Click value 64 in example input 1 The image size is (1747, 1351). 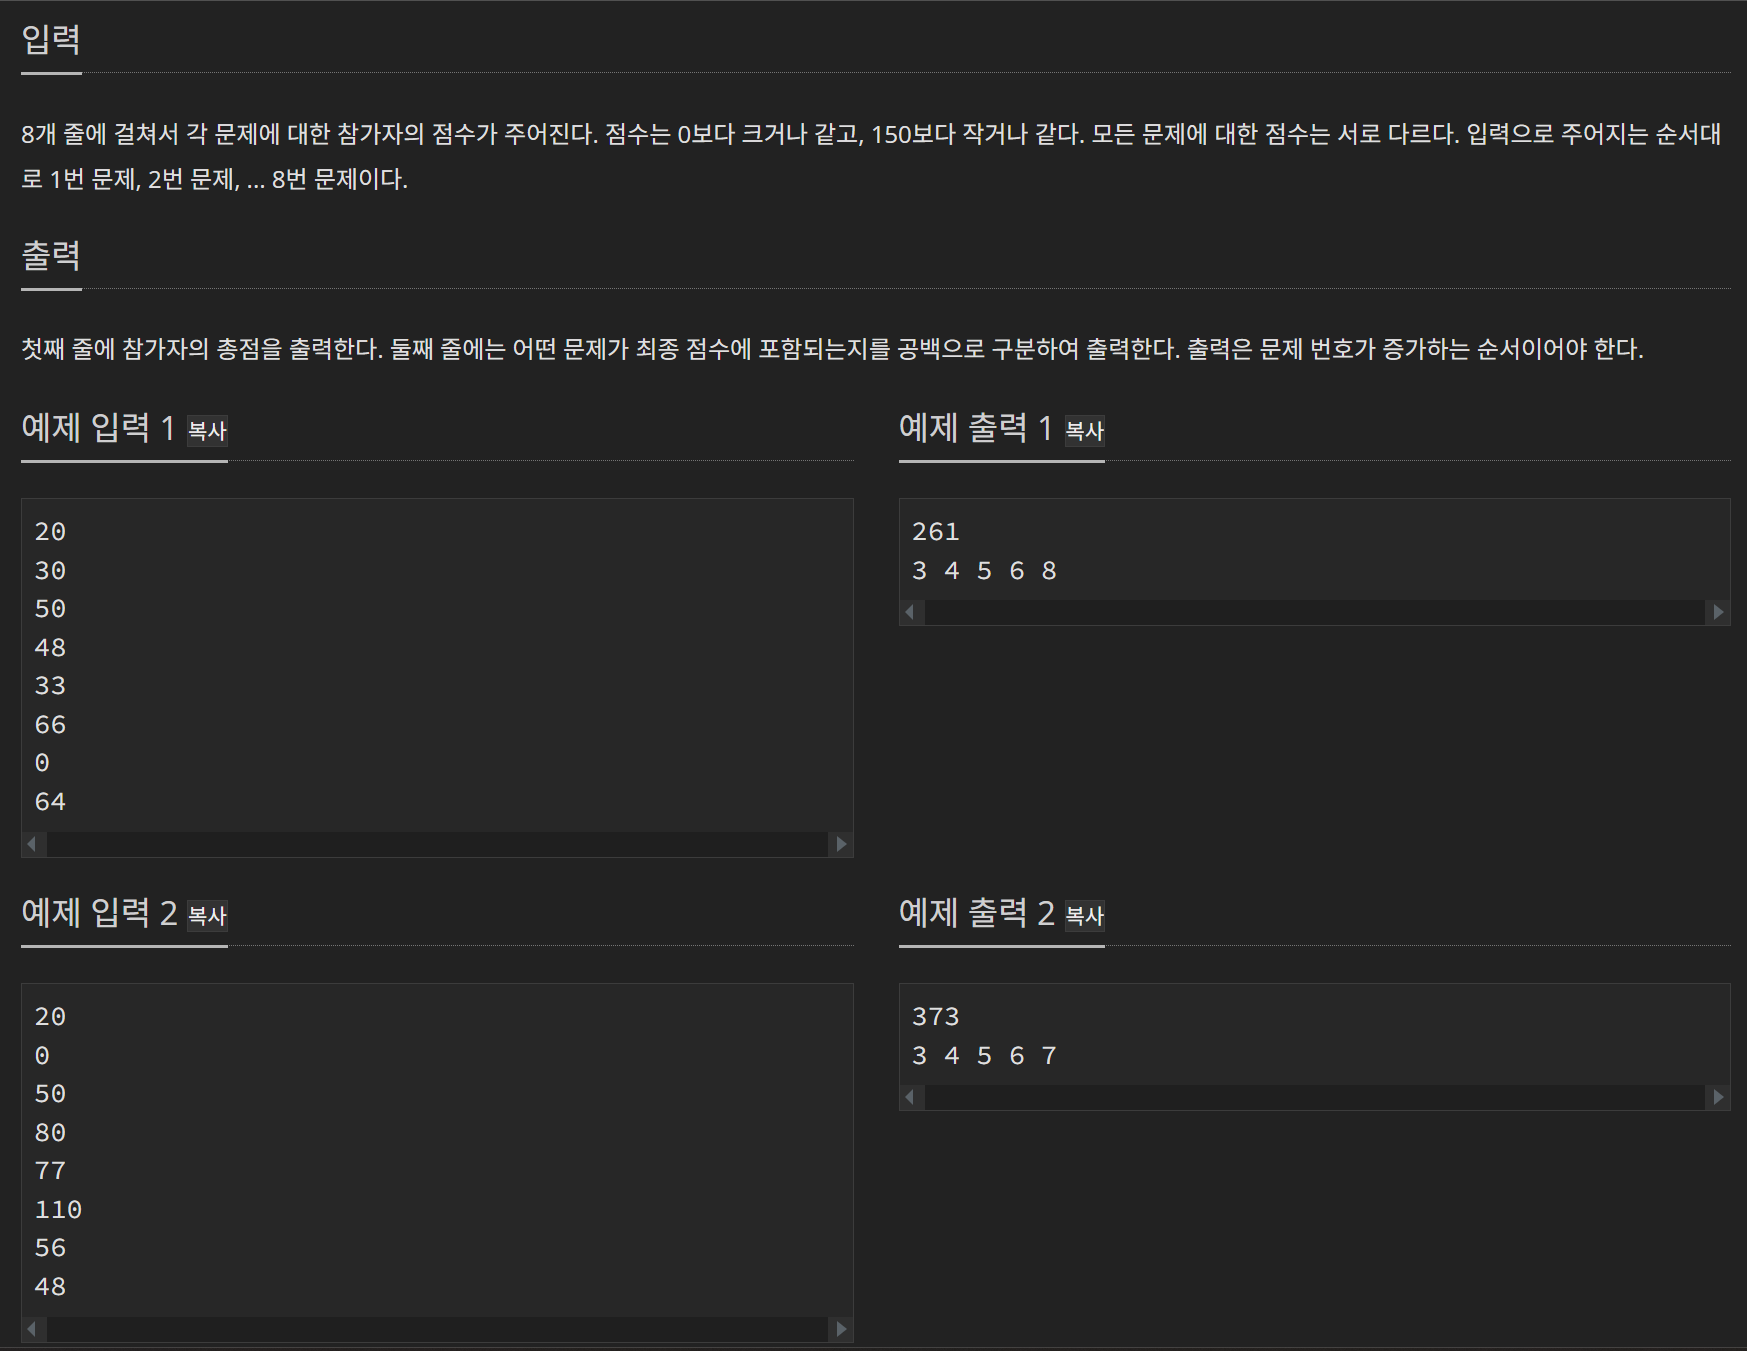tap(50, 802)
